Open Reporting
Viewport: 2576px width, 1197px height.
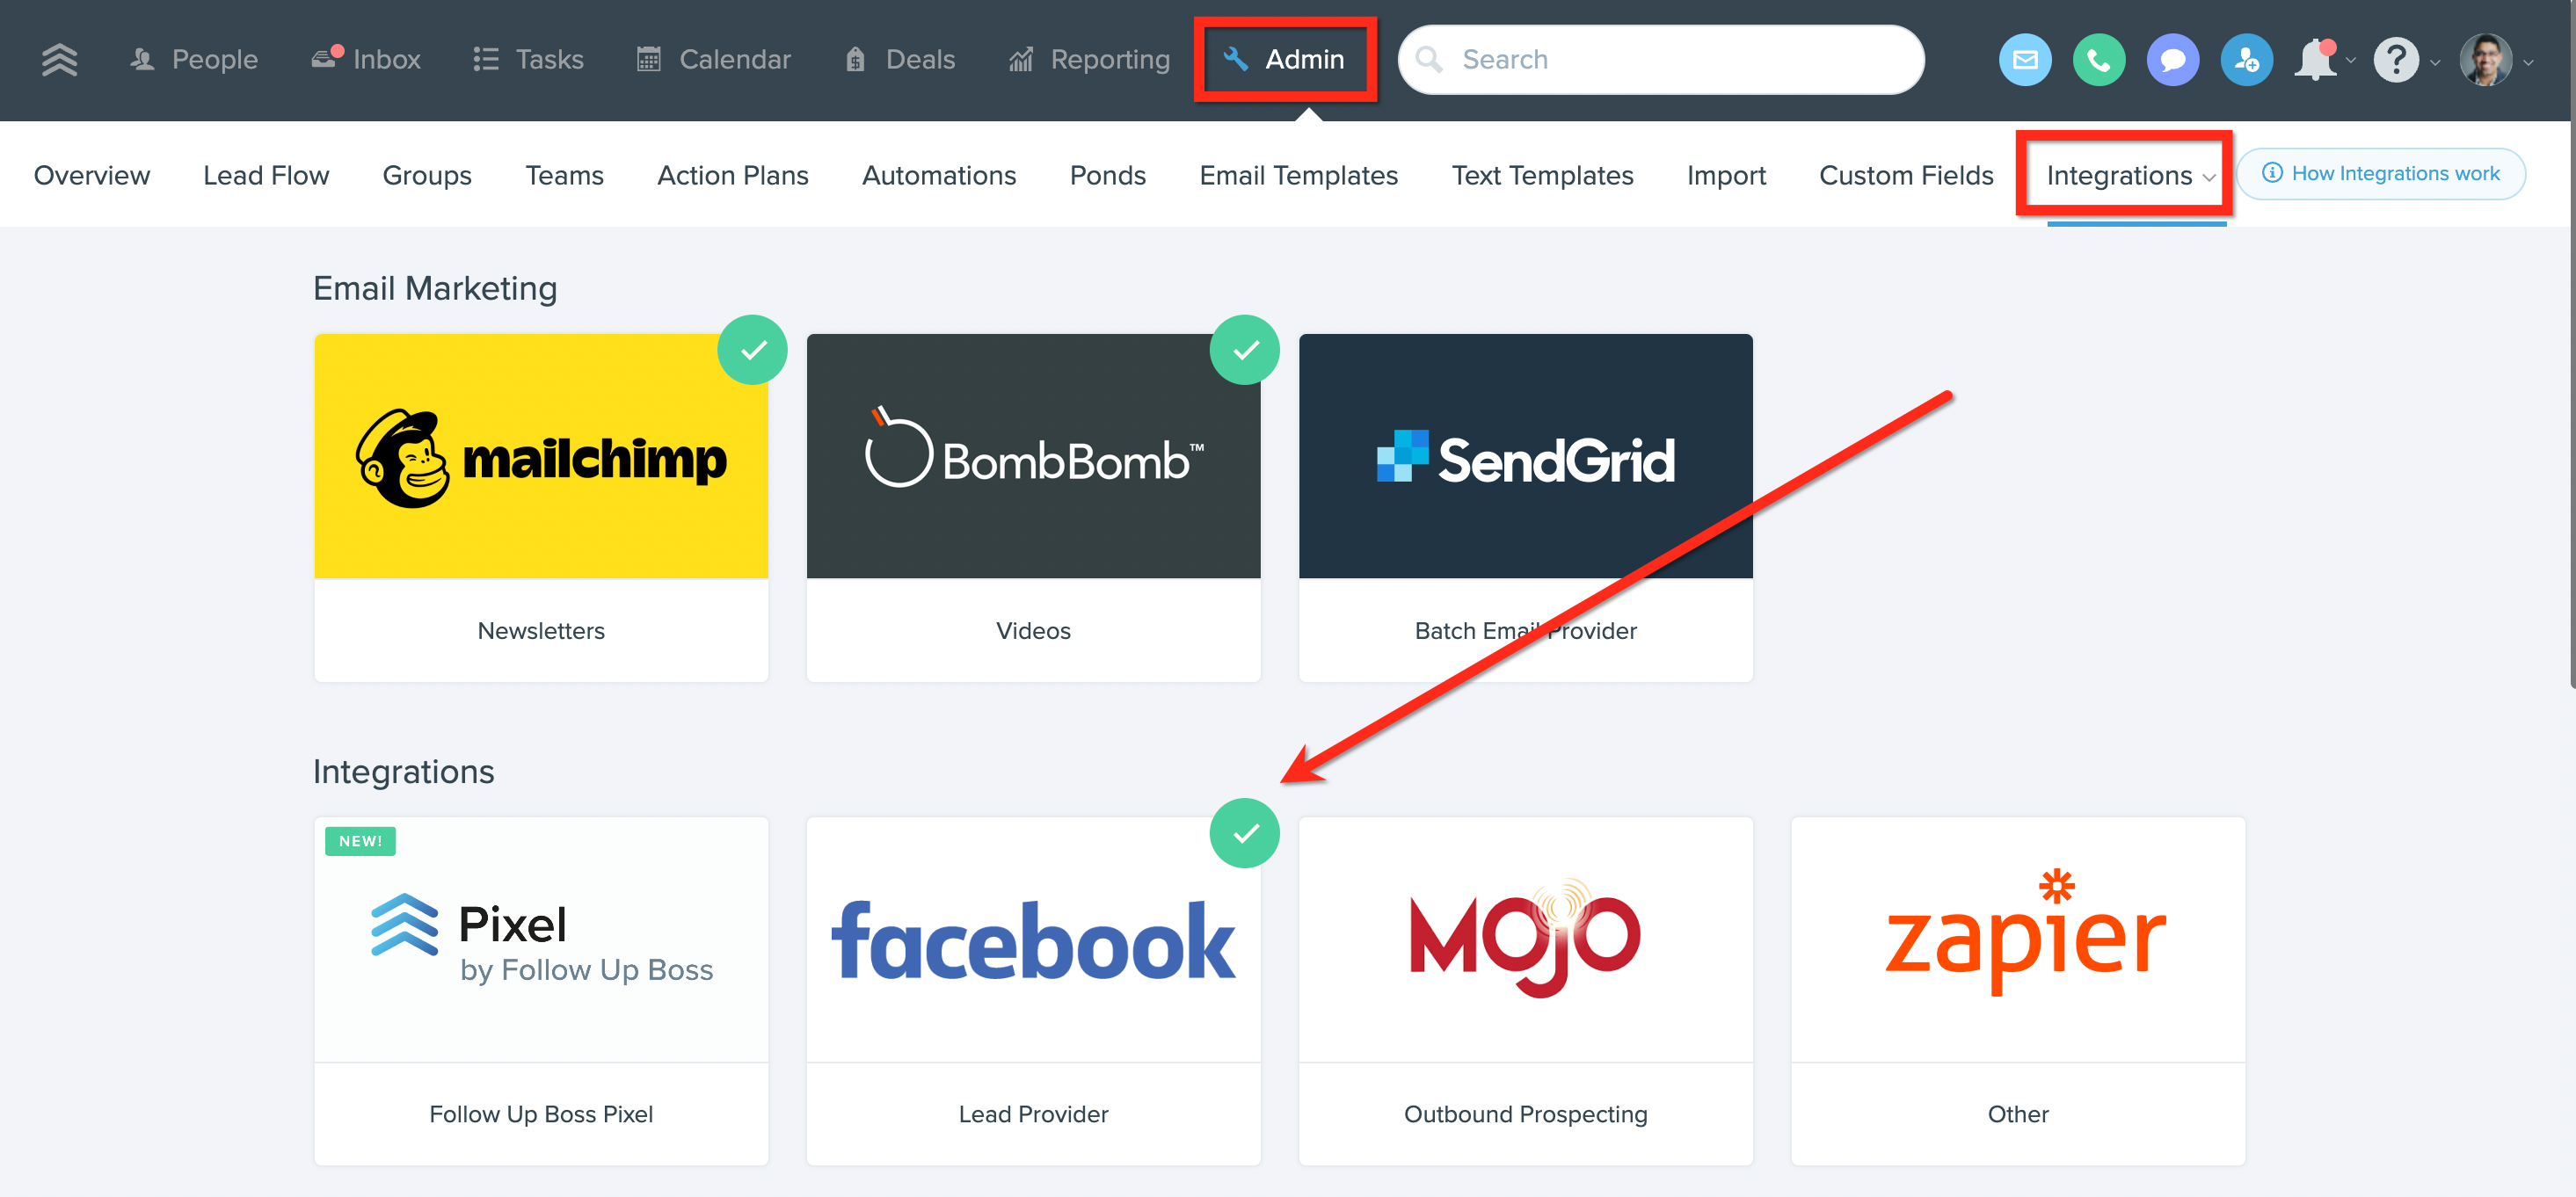pyautogui.click(x=1089, y=59)
